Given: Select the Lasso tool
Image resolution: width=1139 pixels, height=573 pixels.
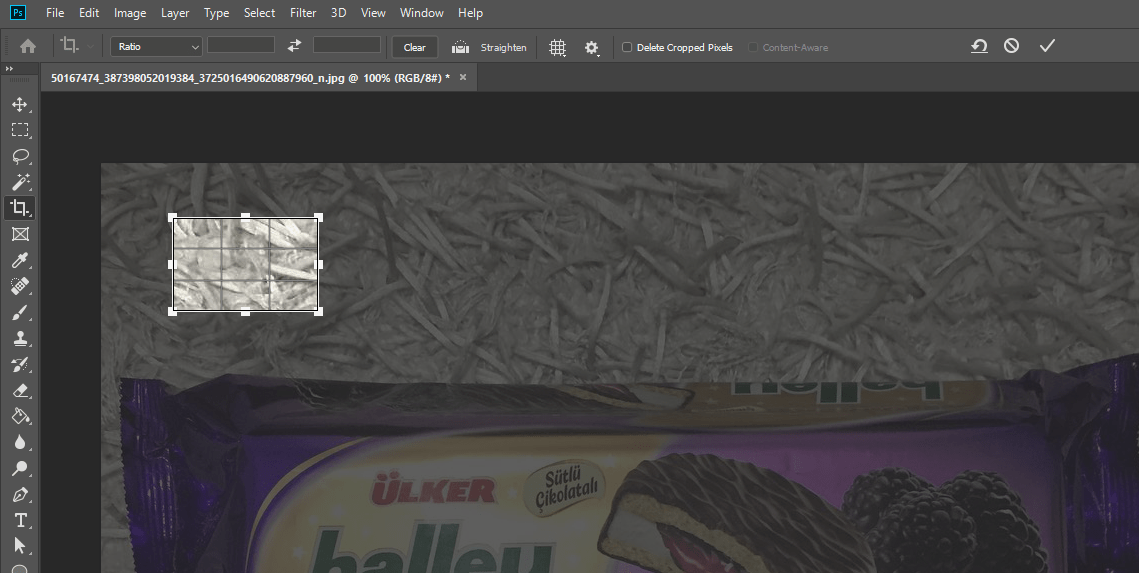Looking at the screenshot, I should pyautogui.click(x=20, y=157).
